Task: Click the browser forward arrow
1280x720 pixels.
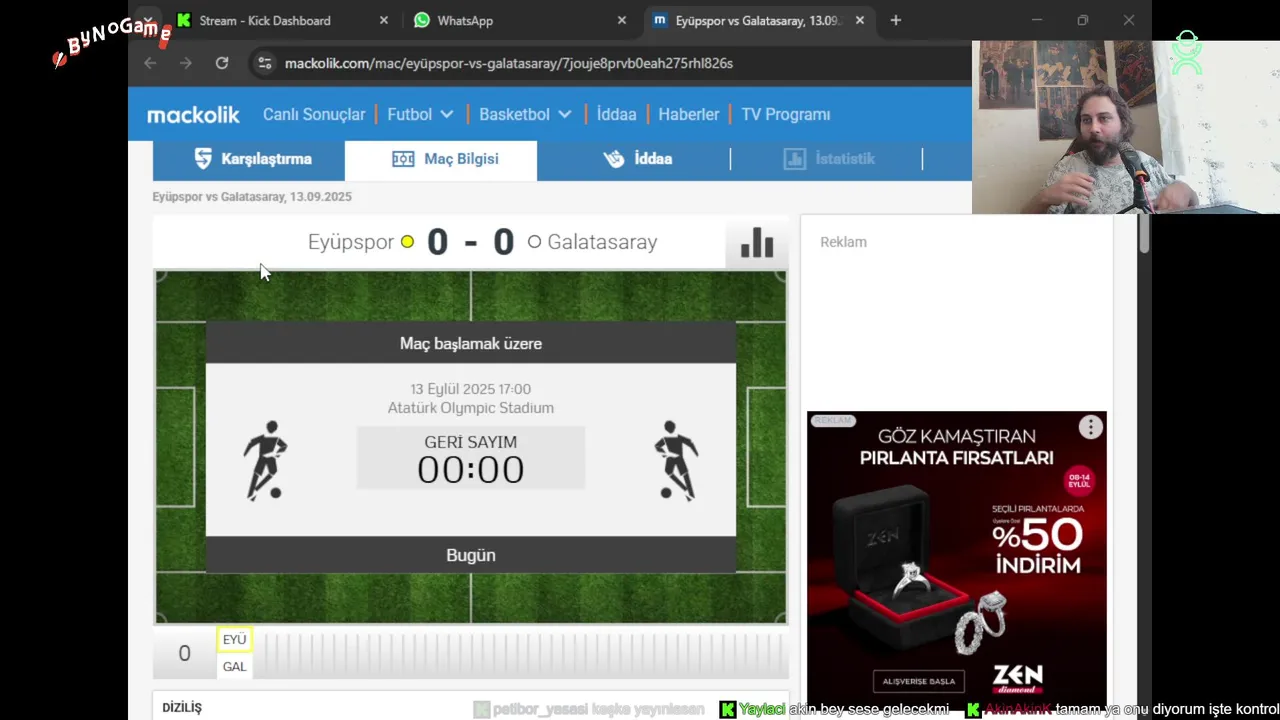Action: tap(186, 63)
